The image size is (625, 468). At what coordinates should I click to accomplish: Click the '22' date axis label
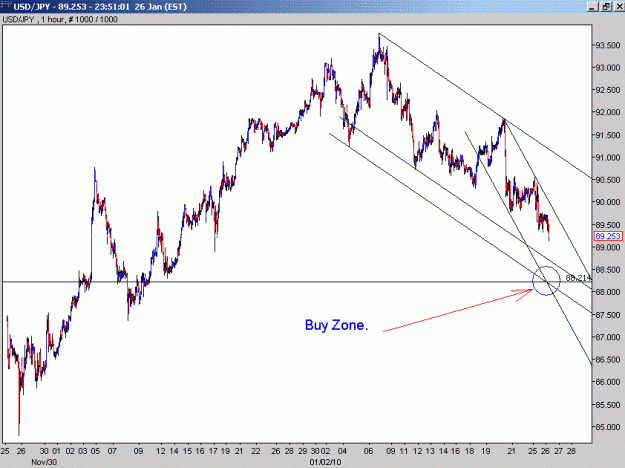click(x=256, y=451)
